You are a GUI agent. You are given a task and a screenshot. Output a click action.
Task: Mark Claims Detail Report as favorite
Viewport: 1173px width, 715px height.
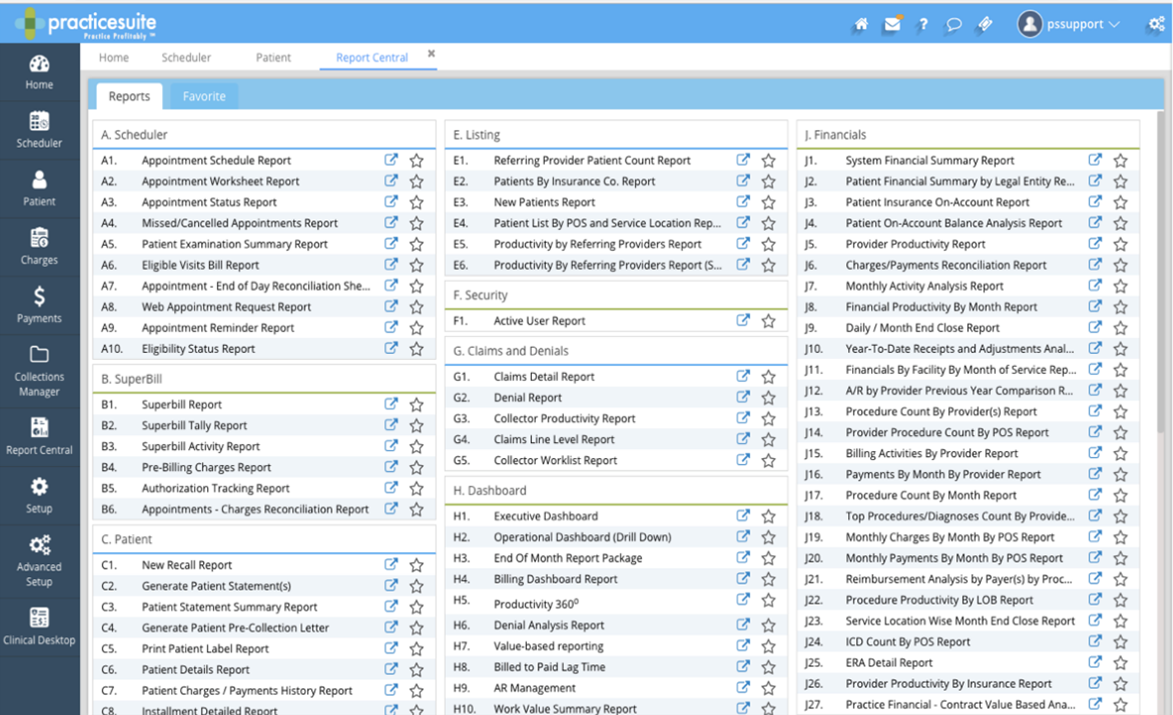(x=768, y=375)
